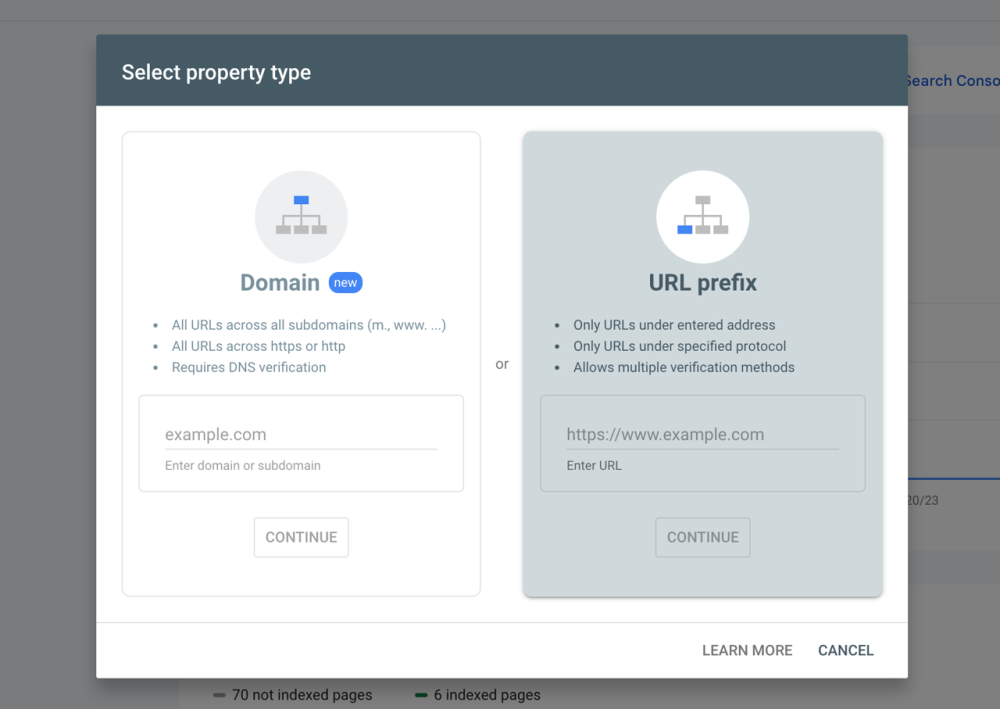Screen dimensions: 1000x709
Task: Dismiss the dialog with CANCEL
Action: coord(845,650)
